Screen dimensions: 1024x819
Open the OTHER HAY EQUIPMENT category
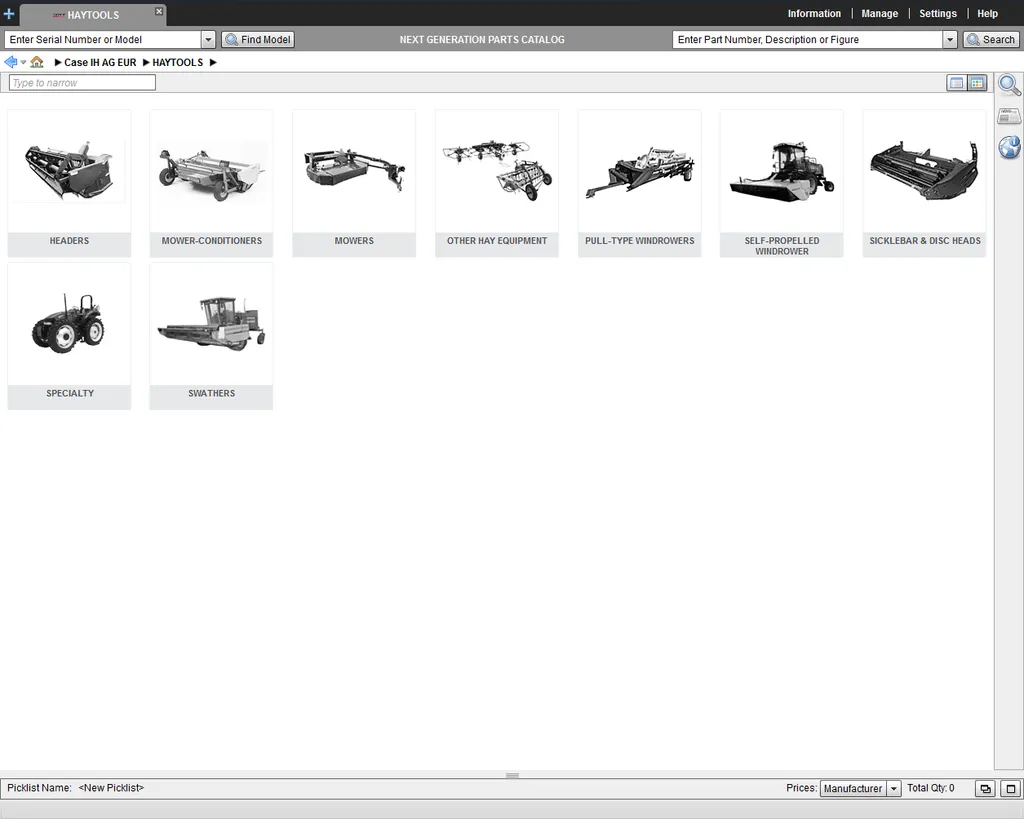(497, 183)
